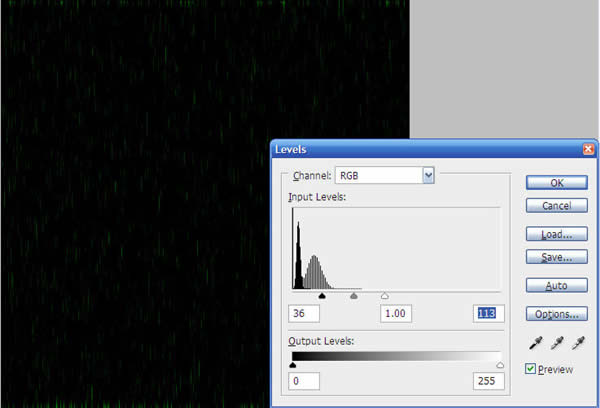The image size is (600, 408).
Task: Focus the output level field showing 255
Action: click(488, 381)
